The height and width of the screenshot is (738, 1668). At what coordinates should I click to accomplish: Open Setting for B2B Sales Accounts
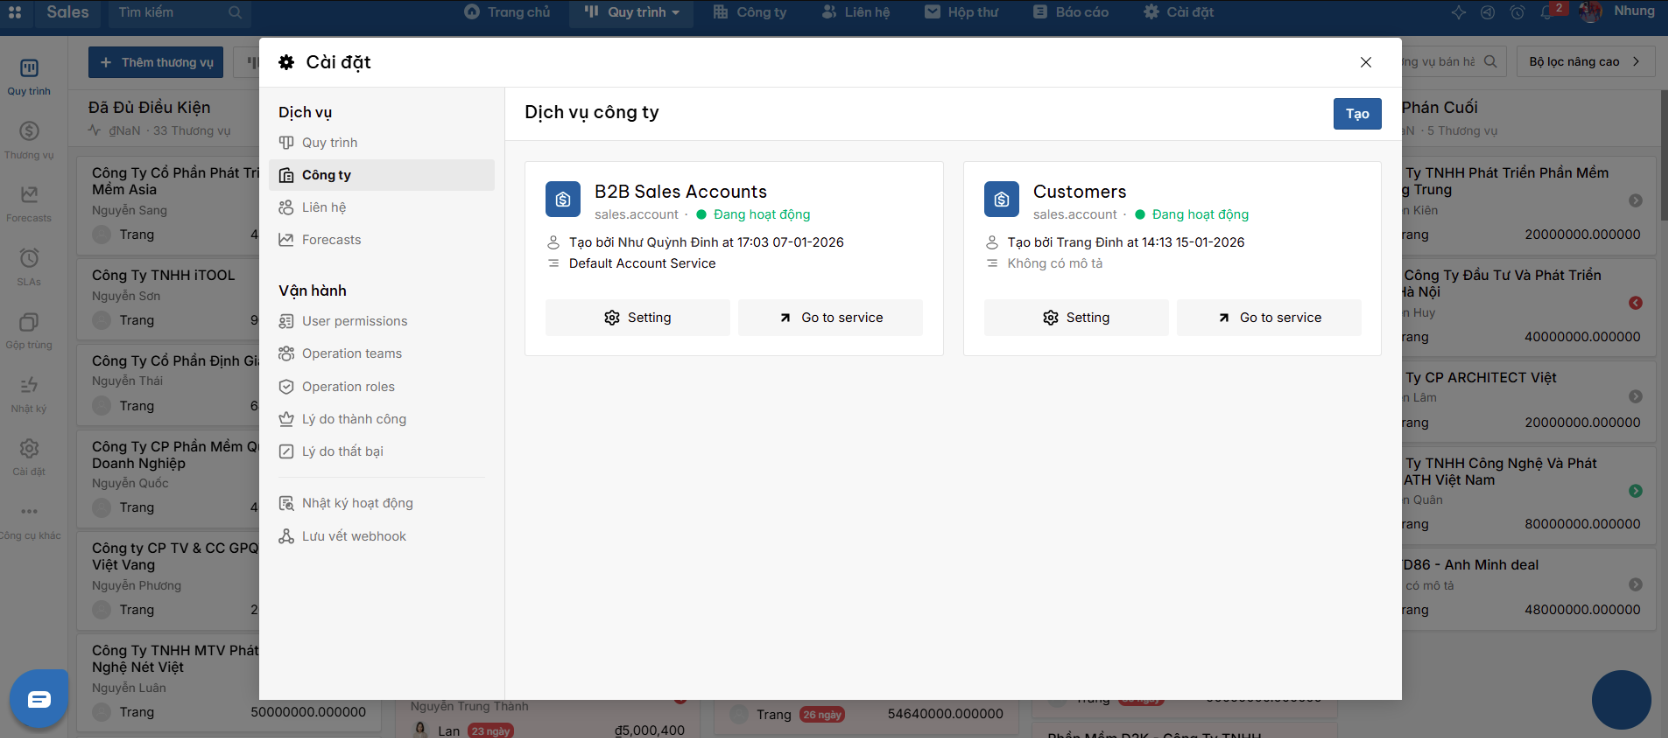[x=637, y=318]
